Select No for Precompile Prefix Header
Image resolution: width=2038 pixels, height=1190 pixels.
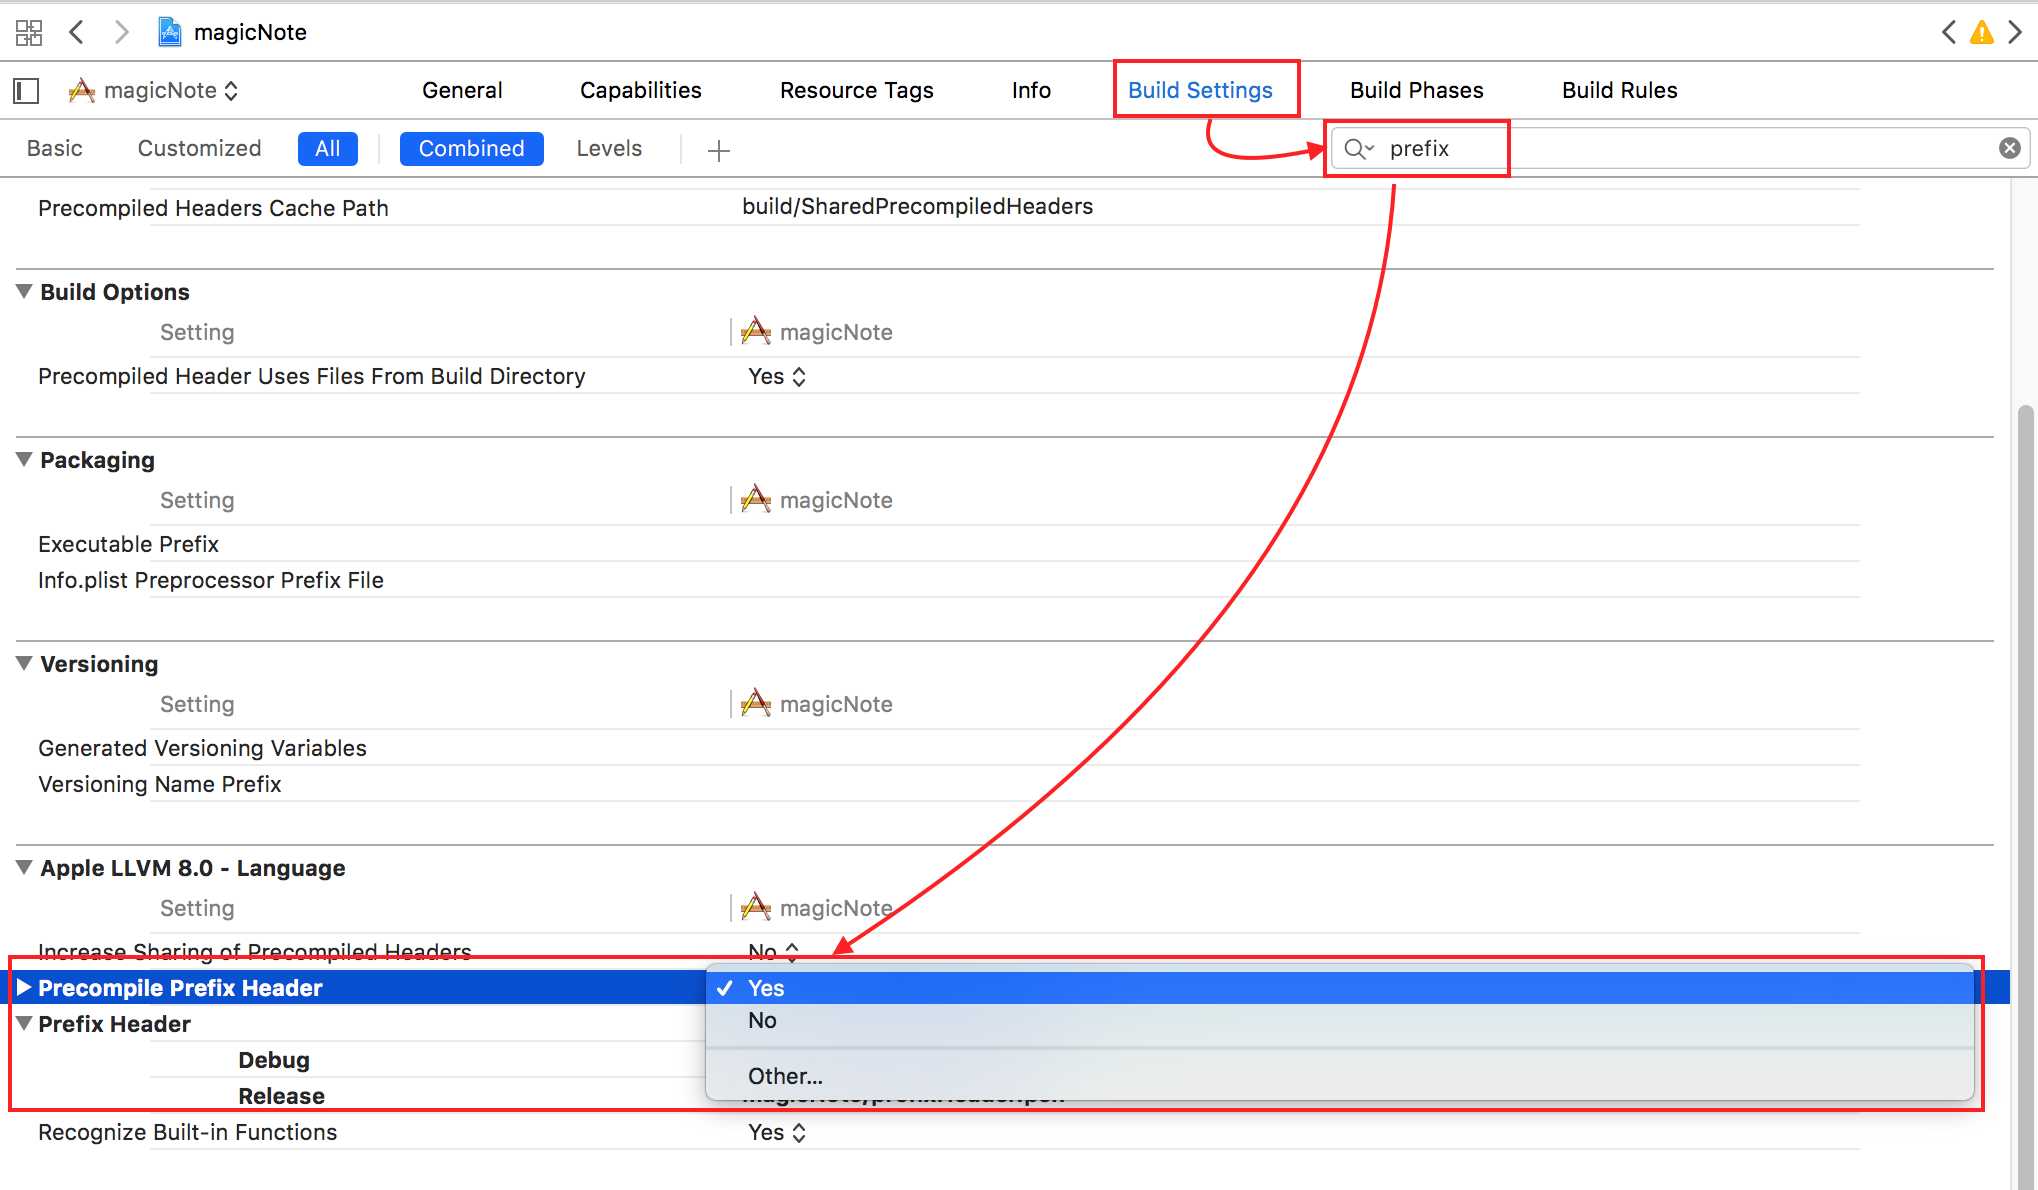(762, 1019)
